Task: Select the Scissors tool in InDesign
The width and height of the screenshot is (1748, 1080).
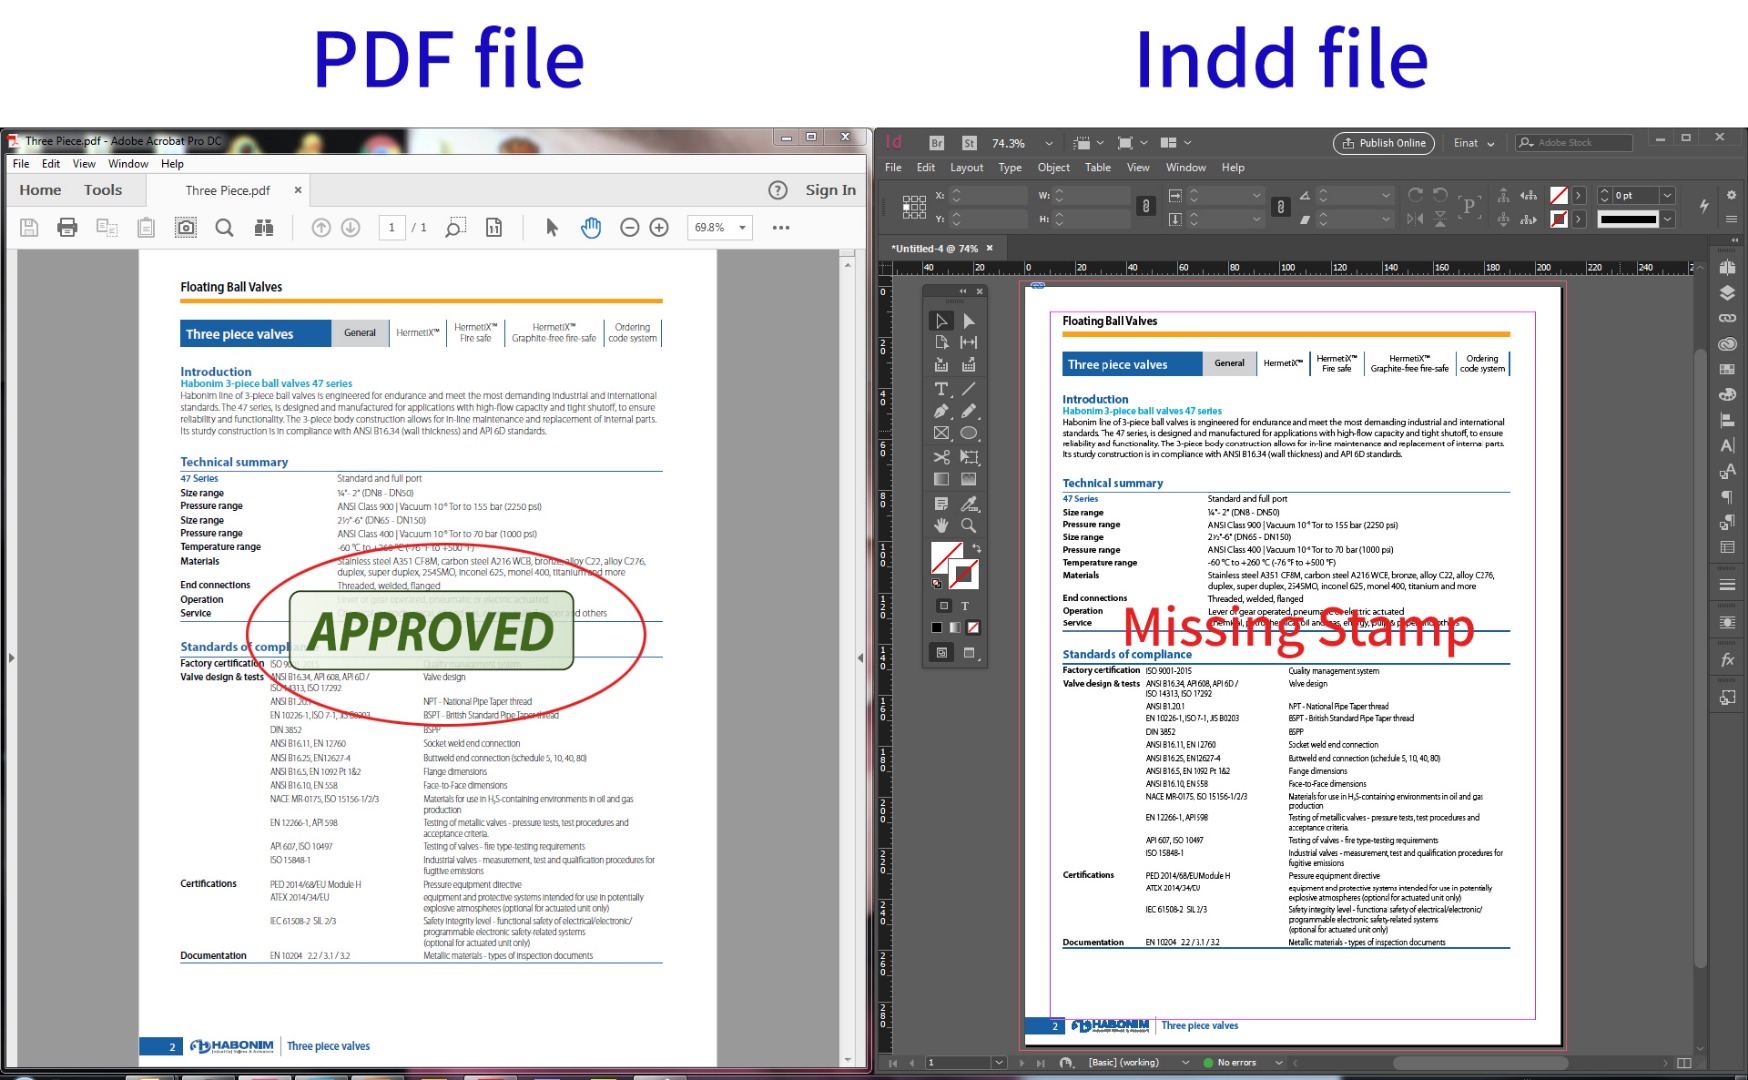Action: pyautogui.click(x=941, y=457)
